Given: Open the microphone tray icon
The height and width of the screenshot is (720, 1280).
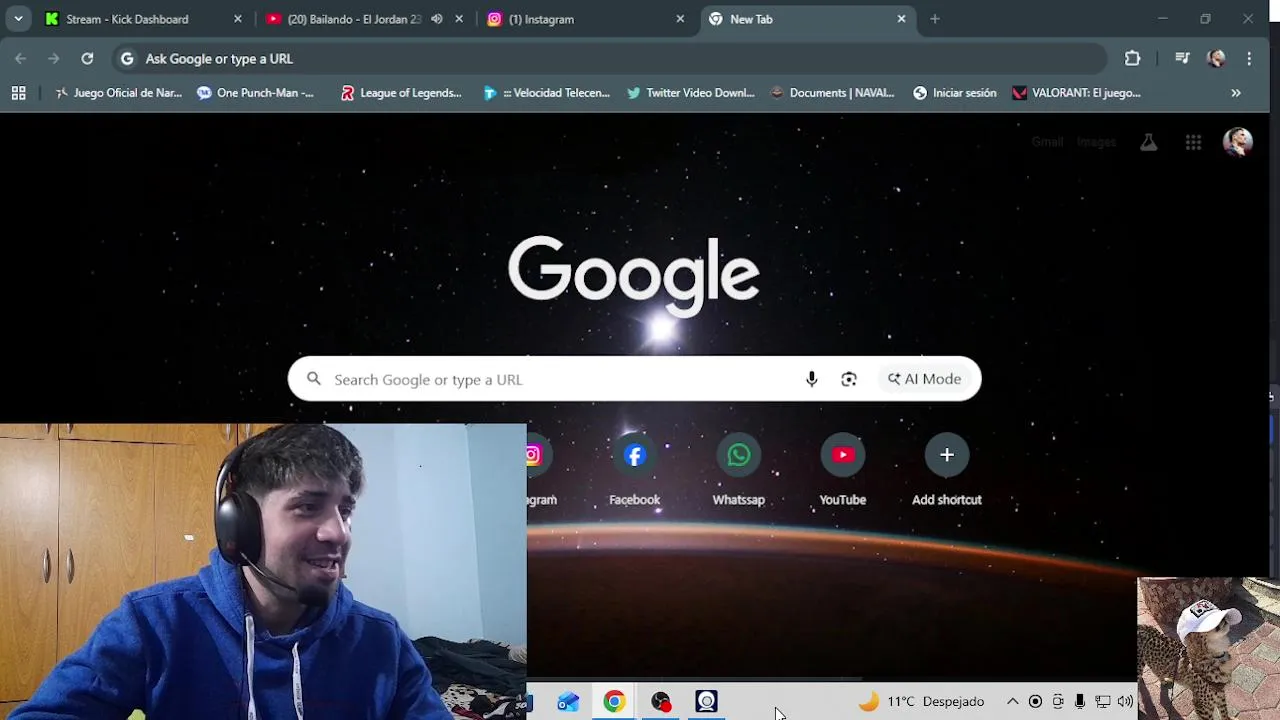Looking at the screenshot, I should (x=1080, y=702).
